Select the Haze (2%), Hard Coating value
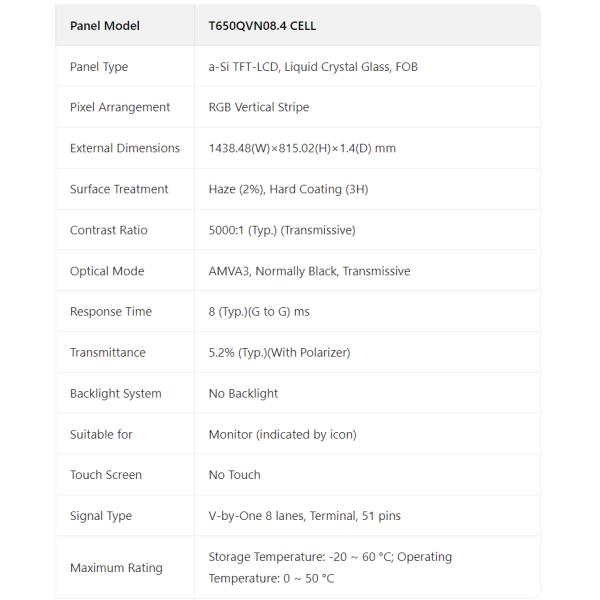Screen dimensions: 600x600 pyautogui.click(x=288, y=189)
